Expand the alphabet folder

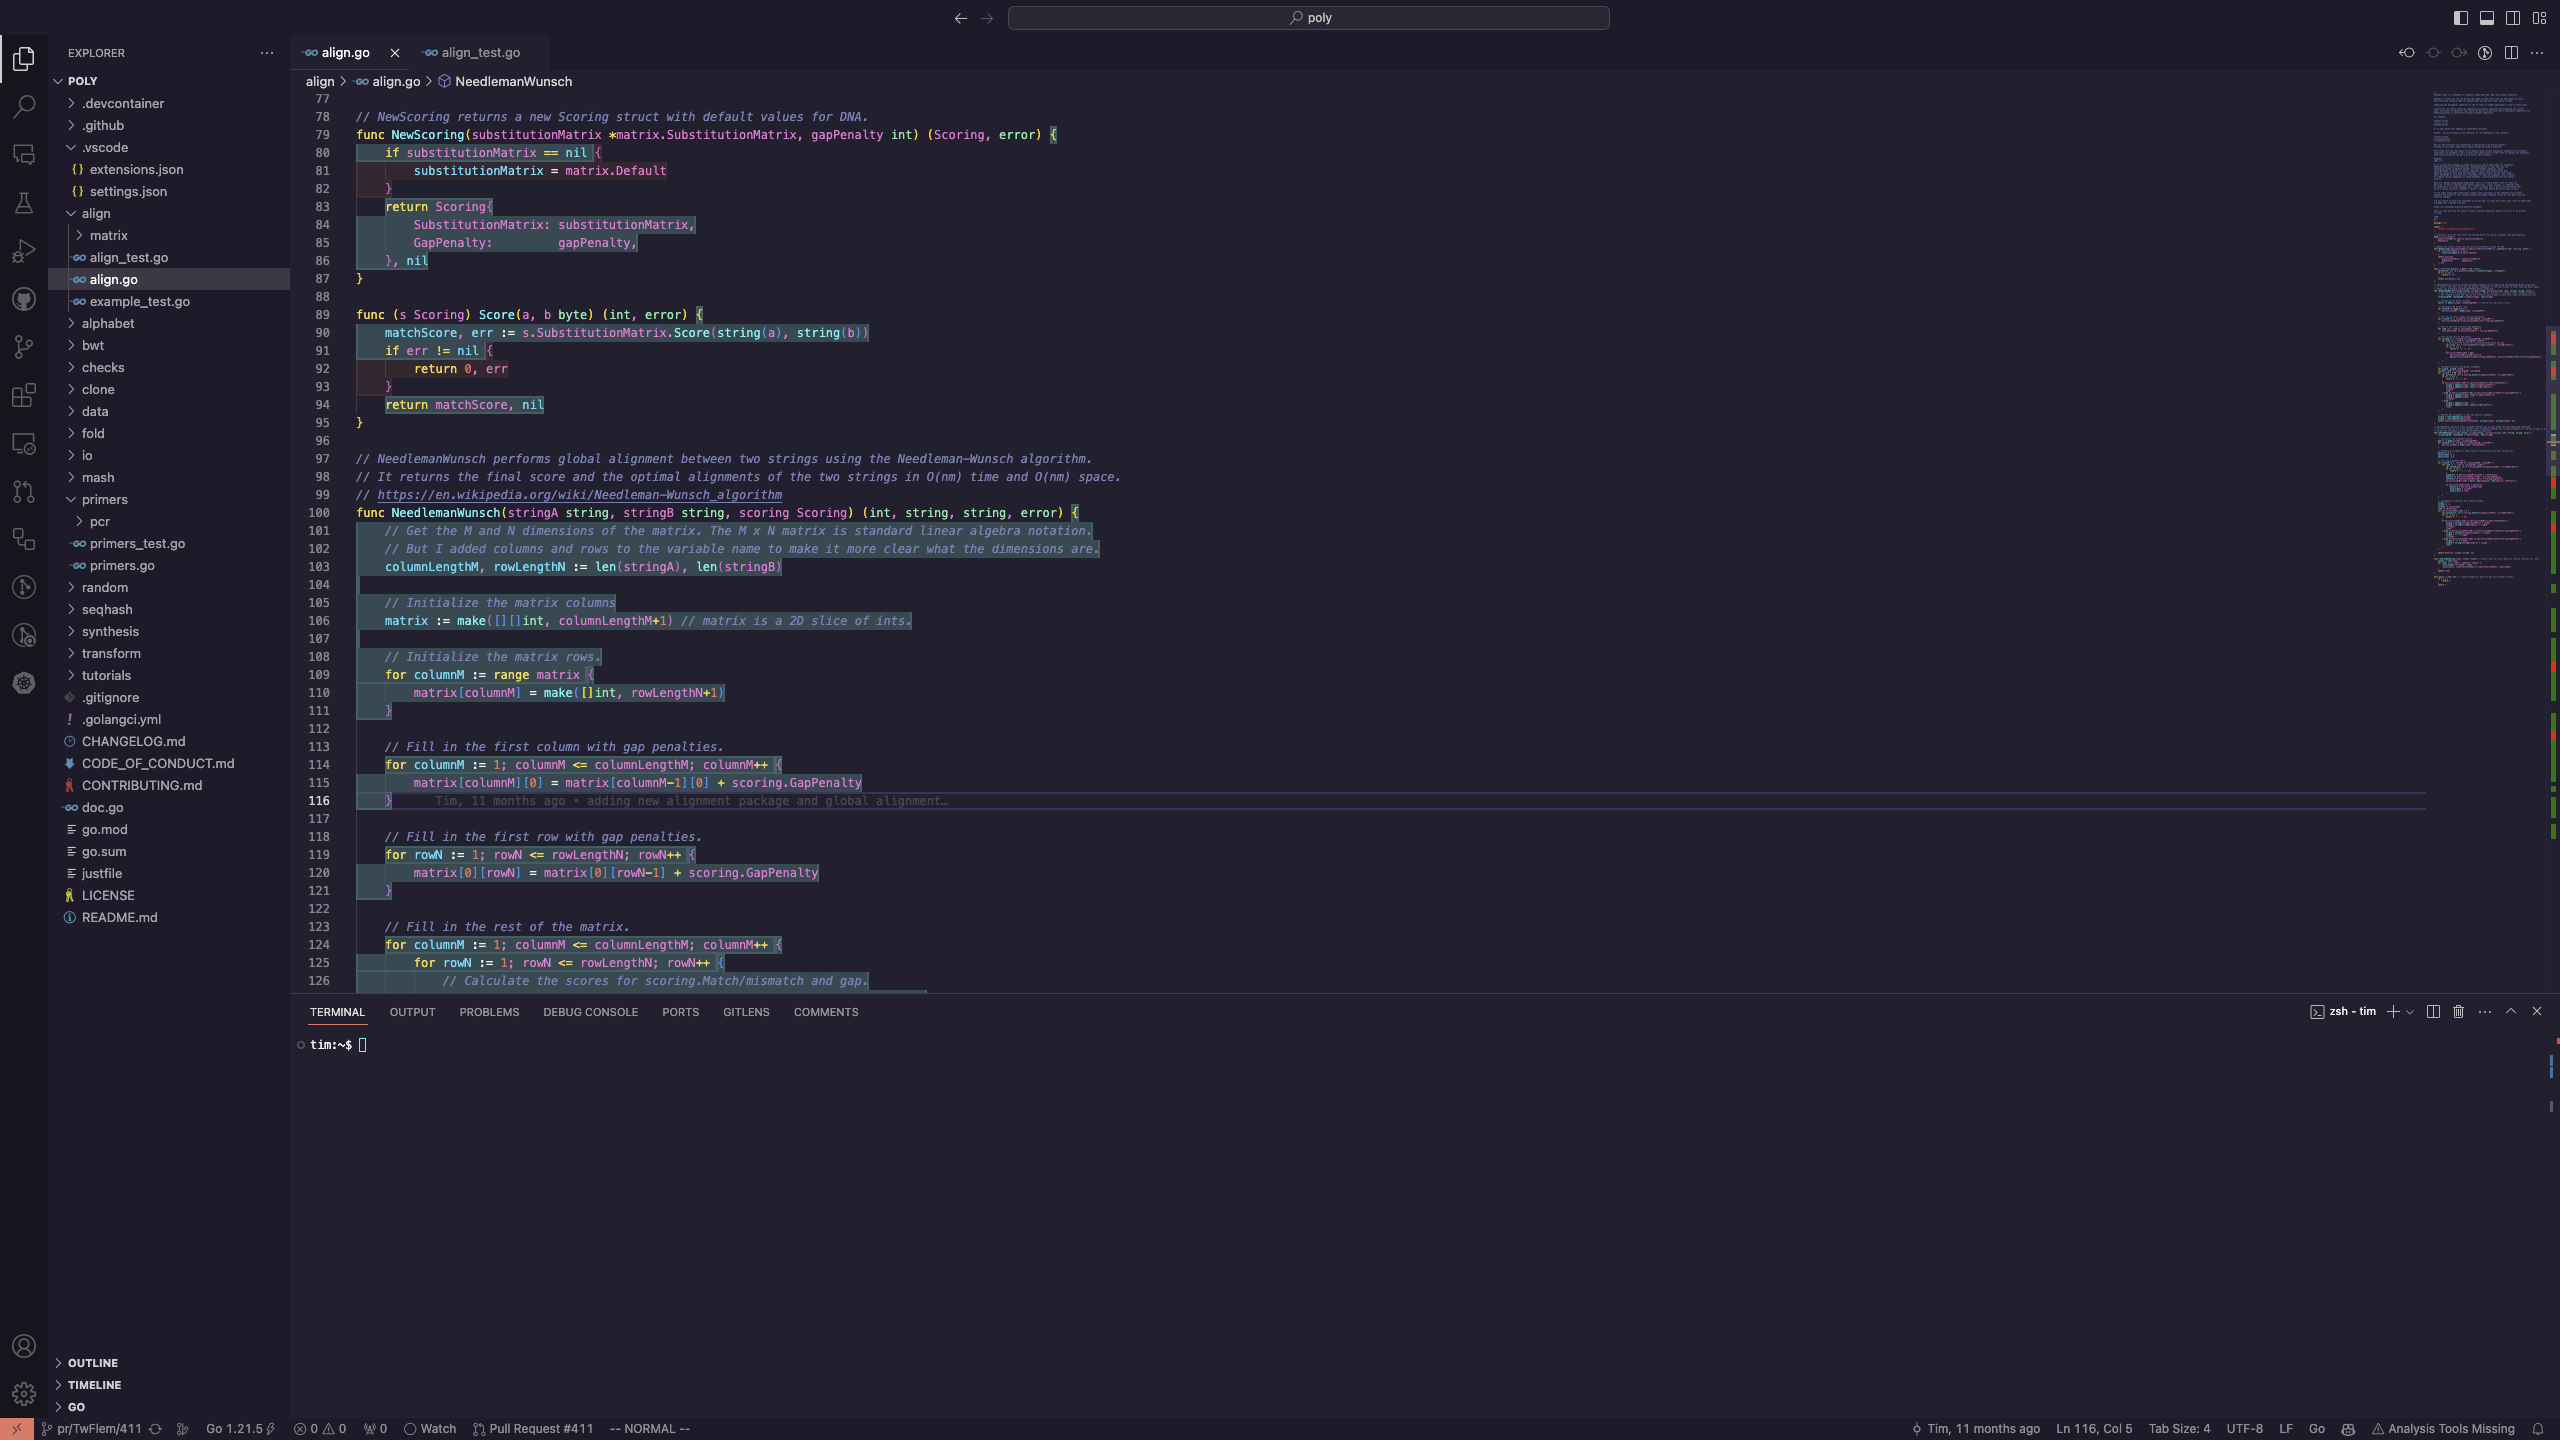[x=108, y=323]
